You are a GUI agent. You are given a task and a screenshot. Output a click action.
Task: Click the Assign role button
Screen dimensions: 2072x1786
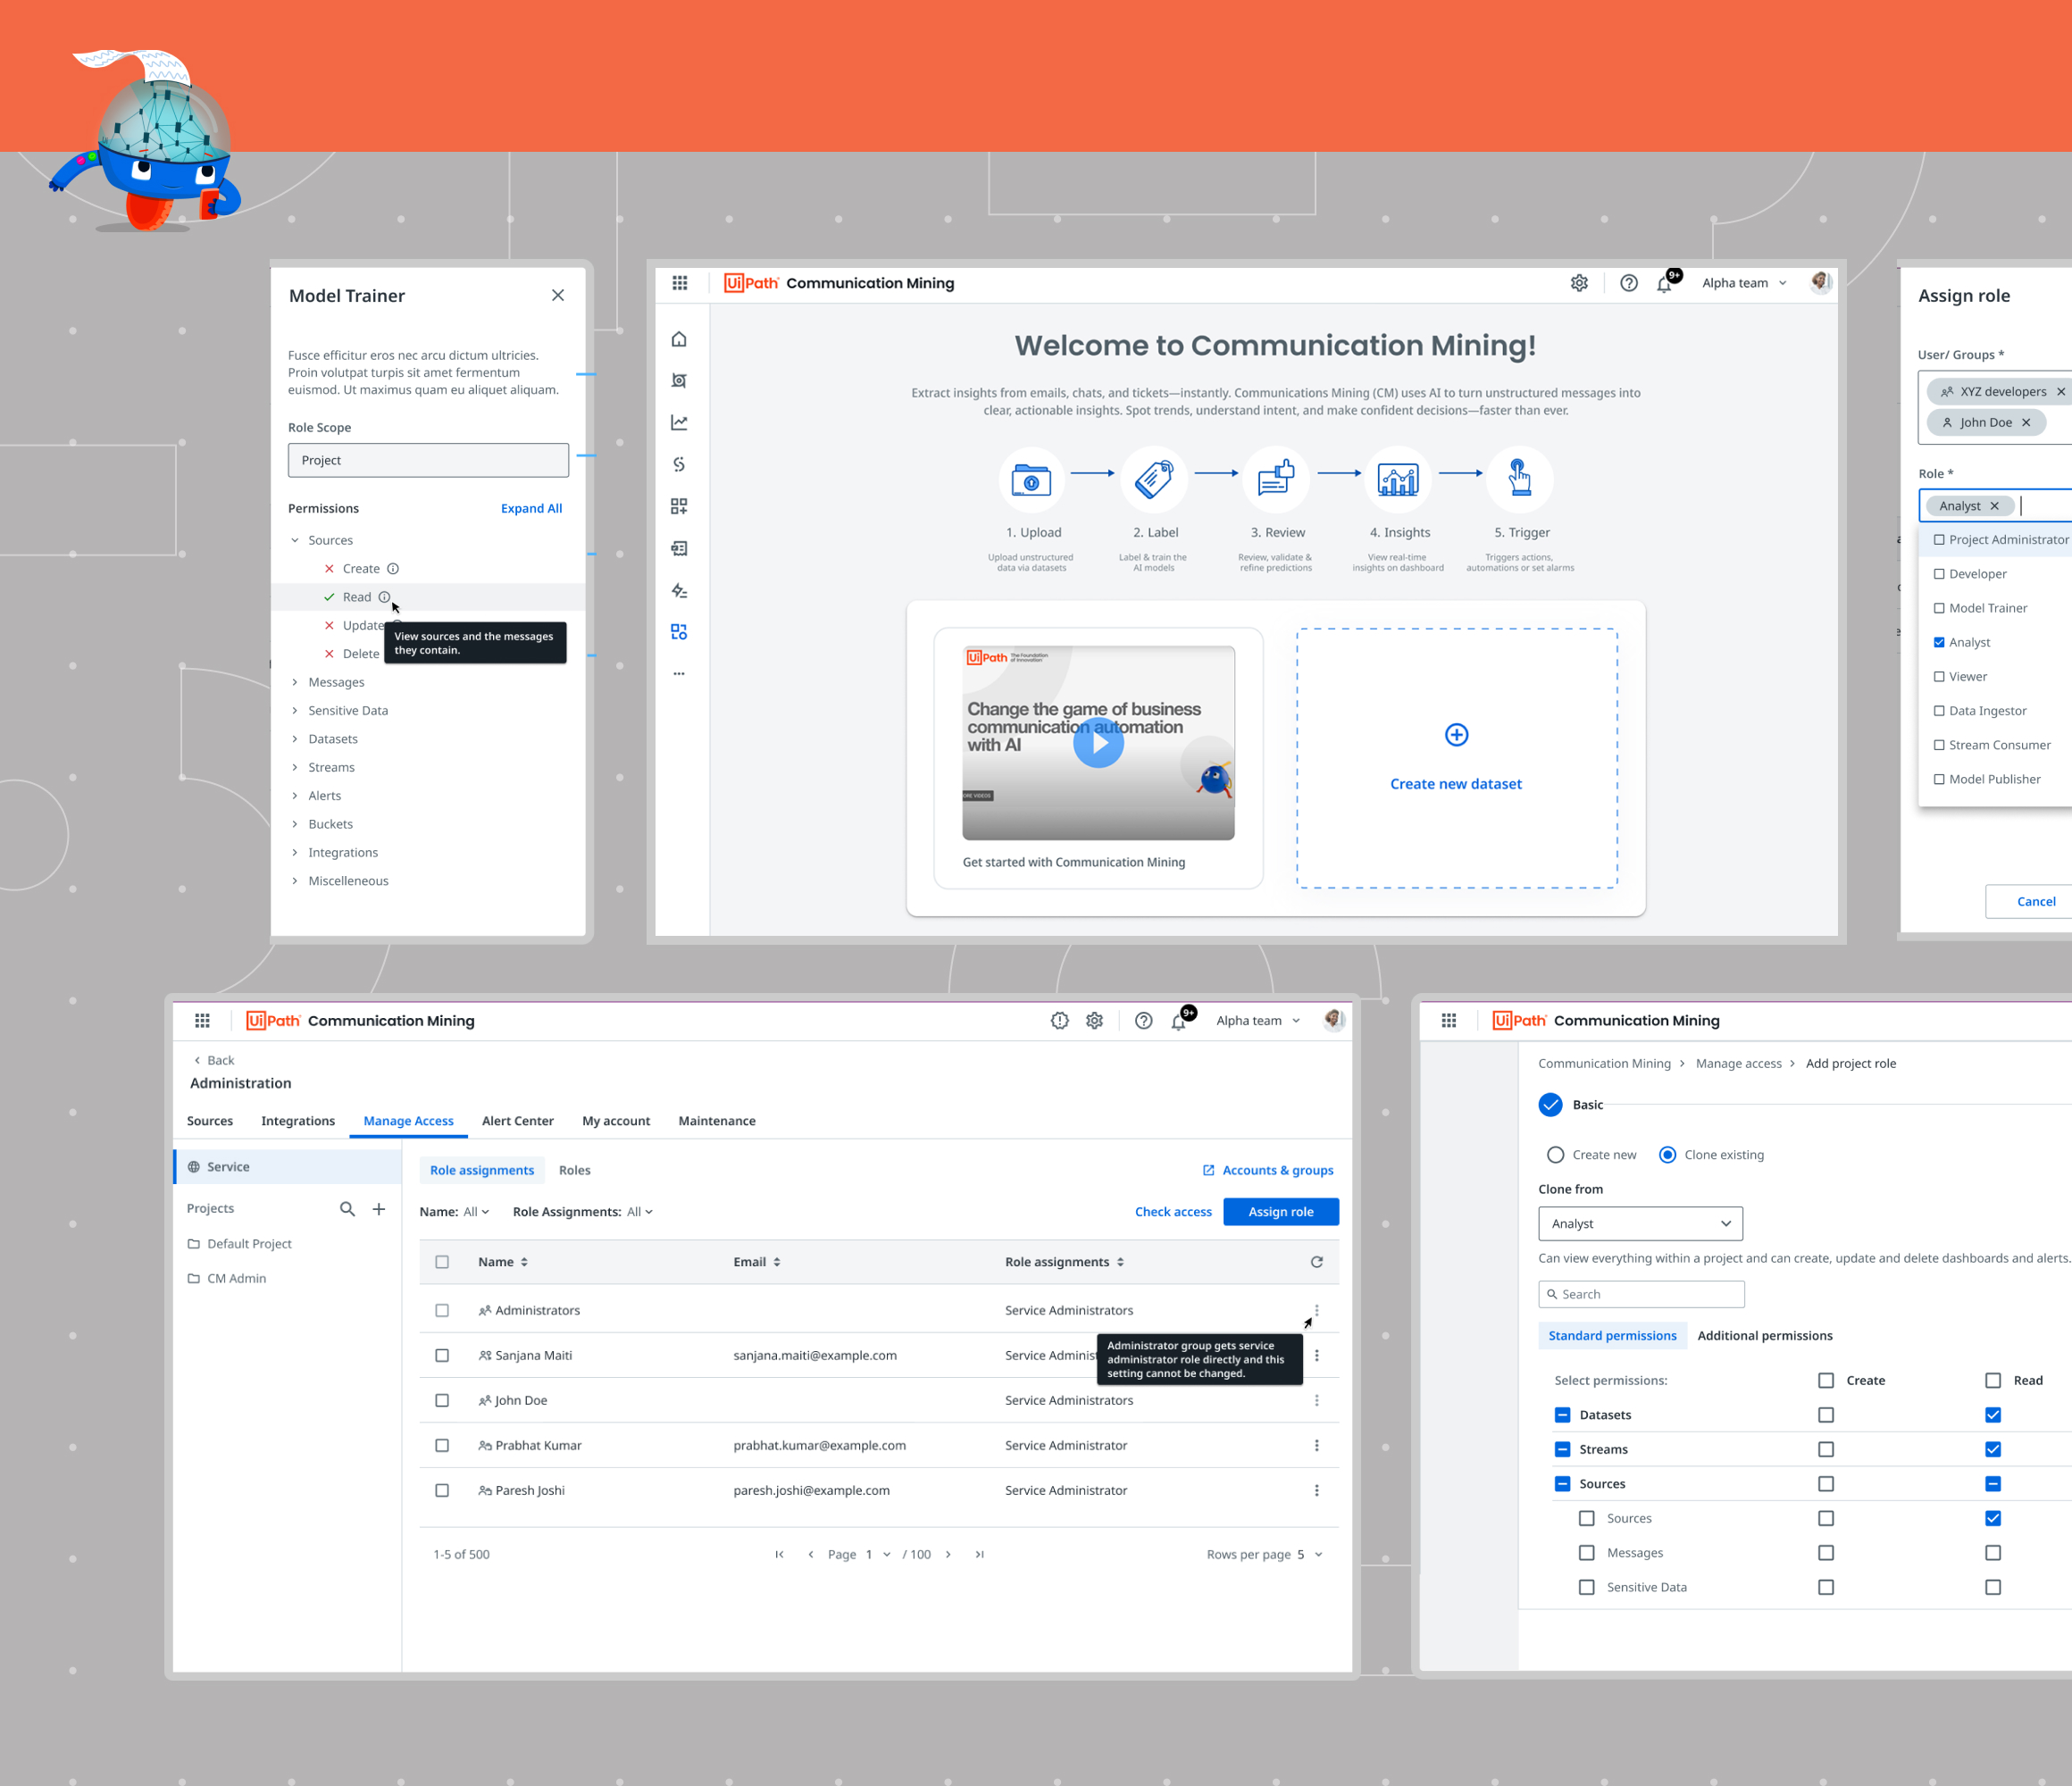point(1280,1212)
